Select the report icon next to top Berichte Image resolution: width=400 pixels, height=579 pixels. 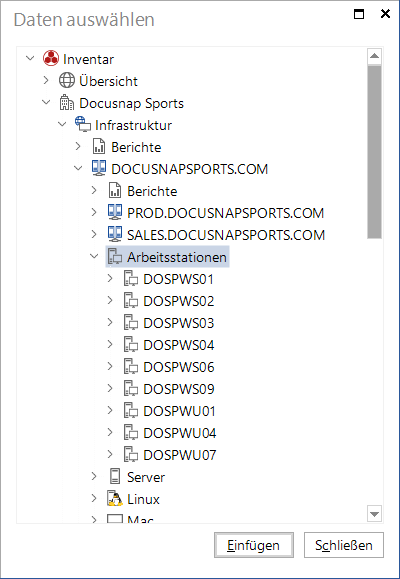click(99, 147)
